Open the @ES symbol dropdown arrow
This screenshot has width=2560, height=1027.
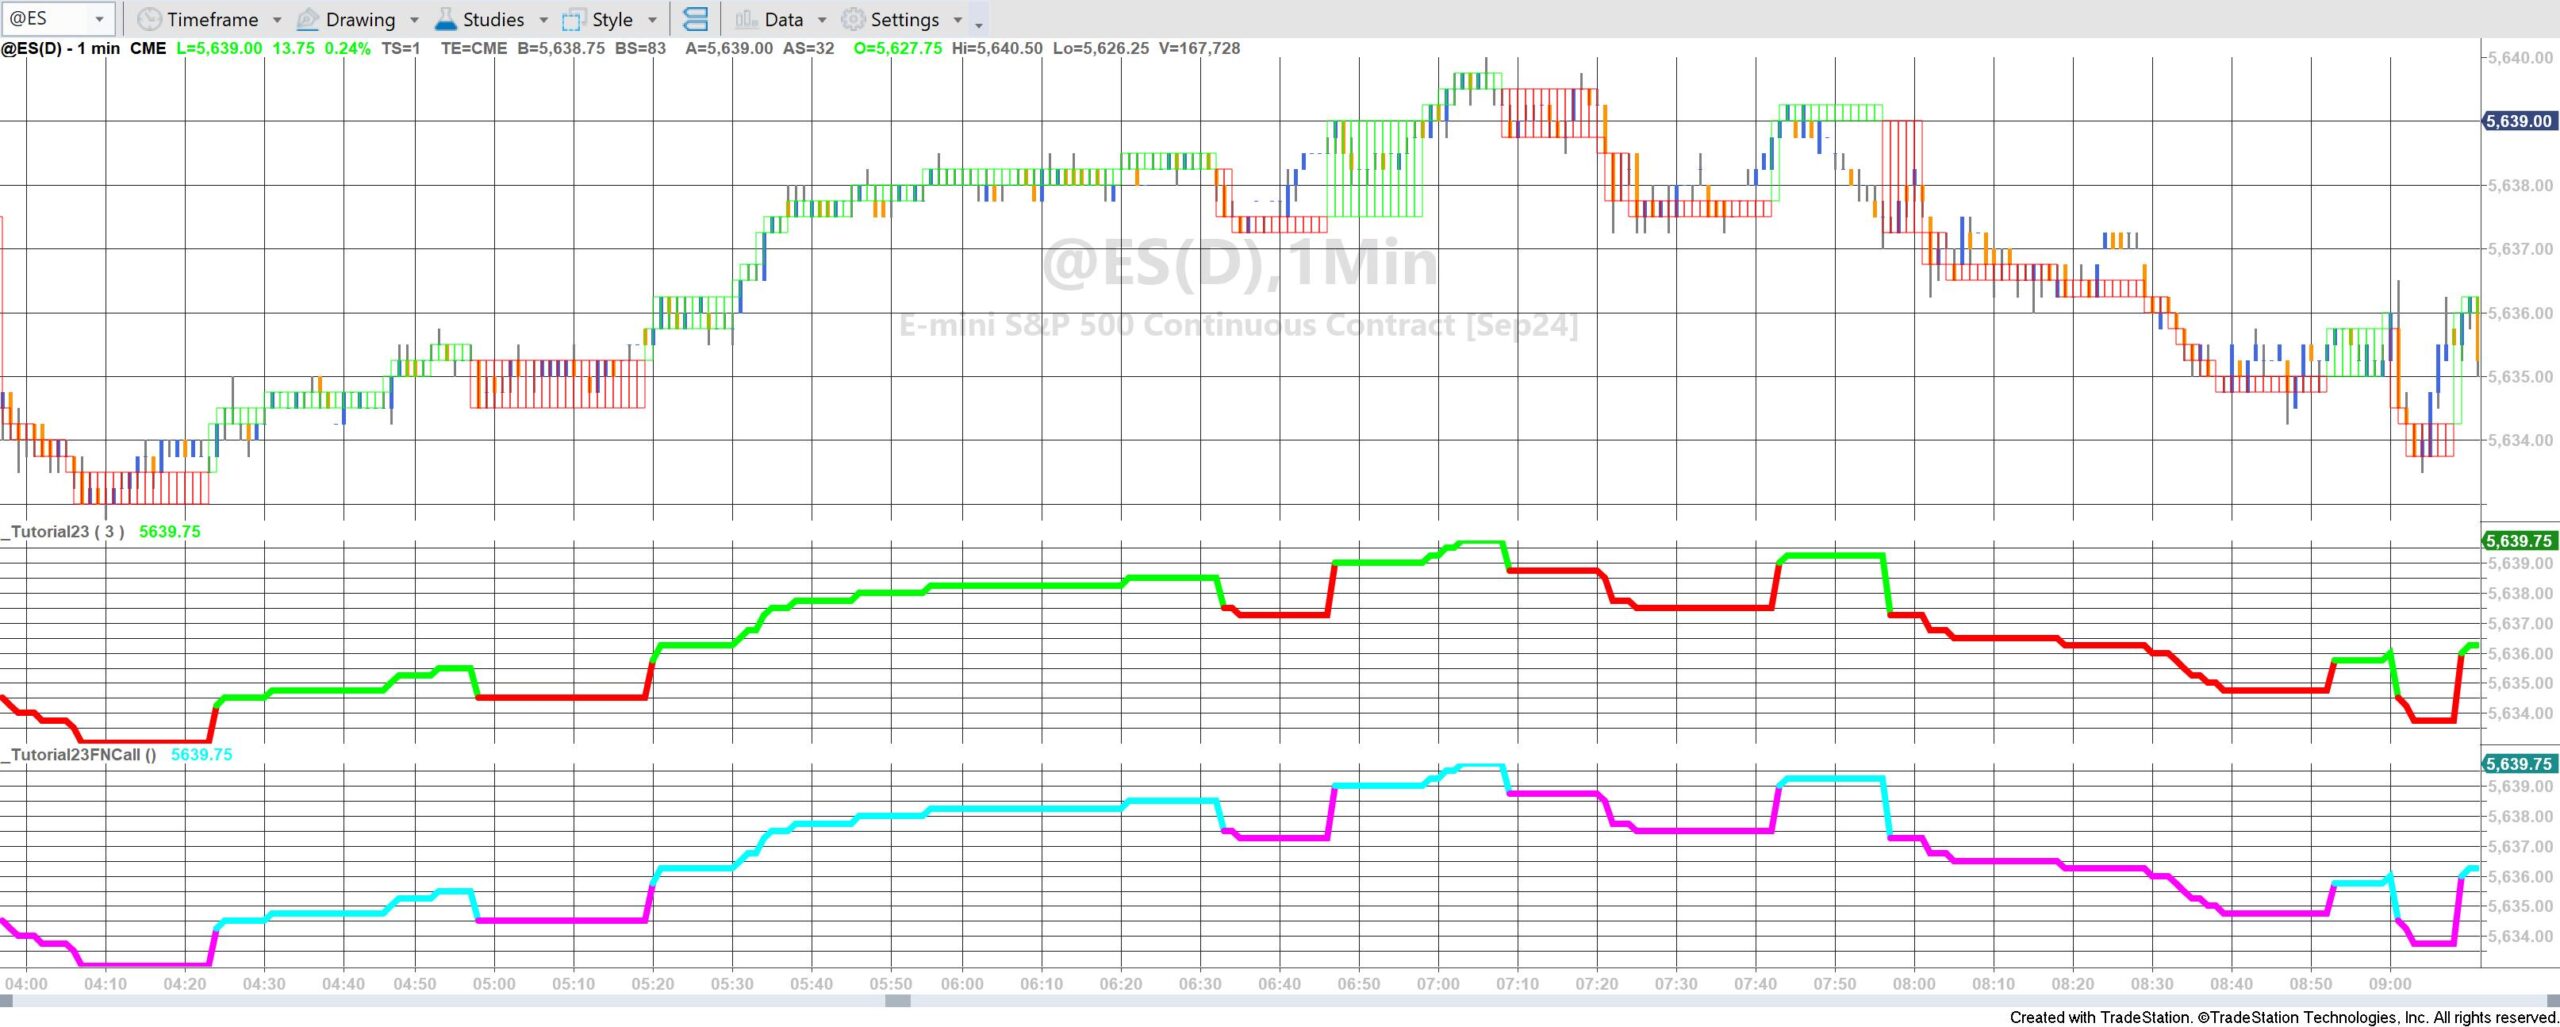[99, 19]
